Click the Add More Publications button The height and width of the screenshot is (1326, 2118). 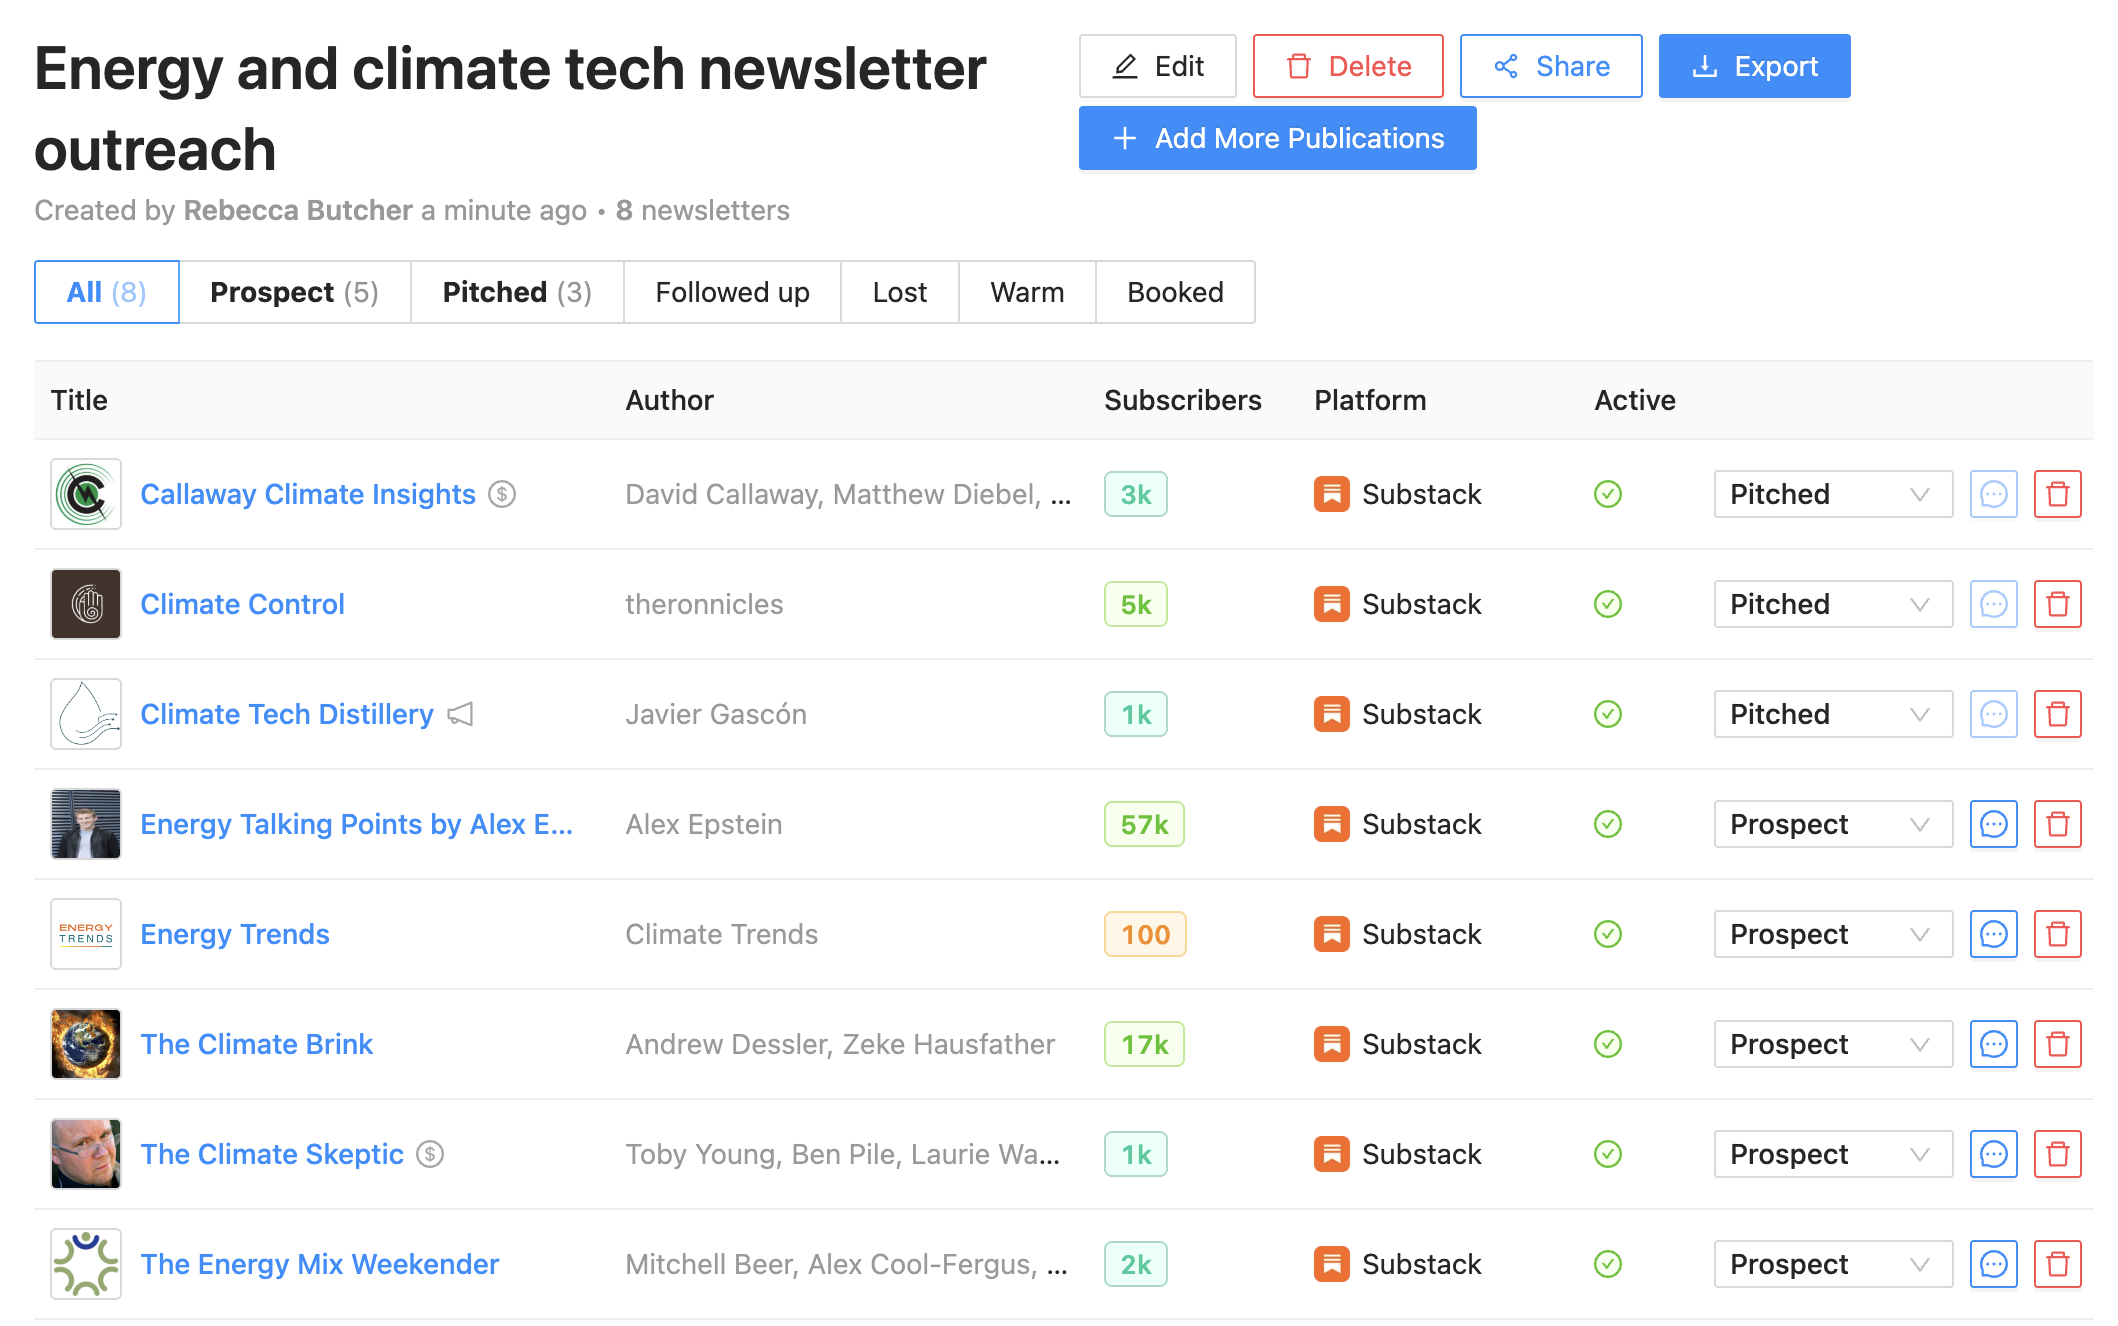[x=1277, y=138]
